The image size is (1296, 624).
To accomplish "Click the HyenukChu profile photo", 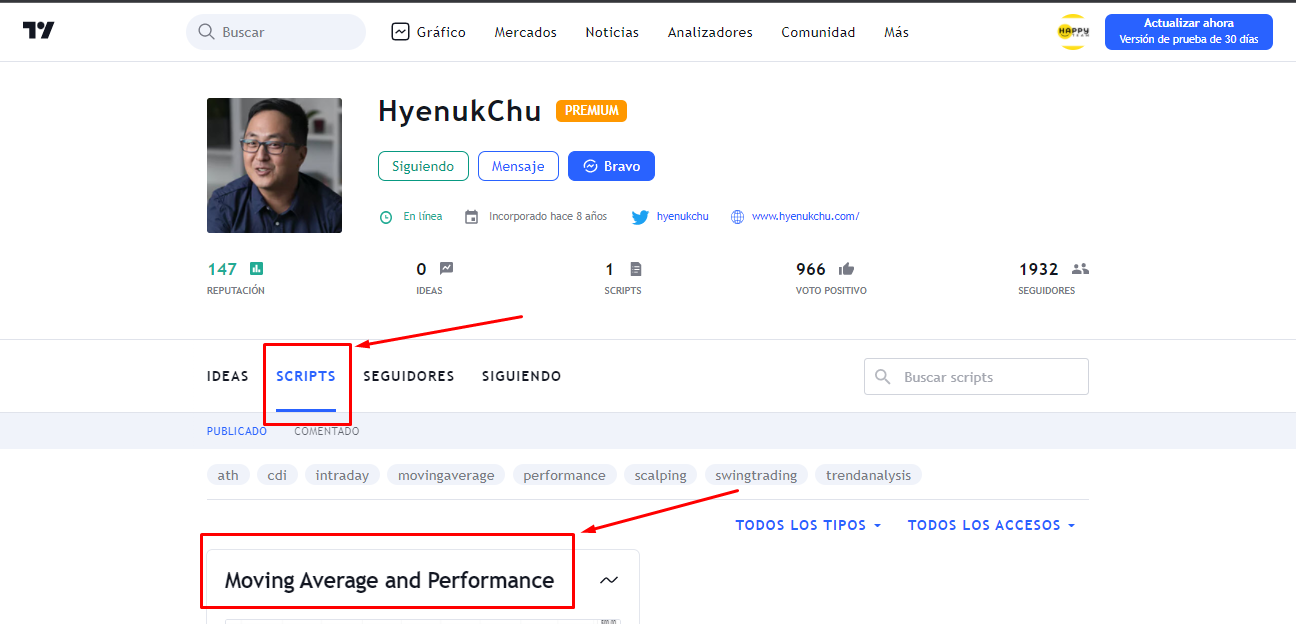I will tap(274, 165).
